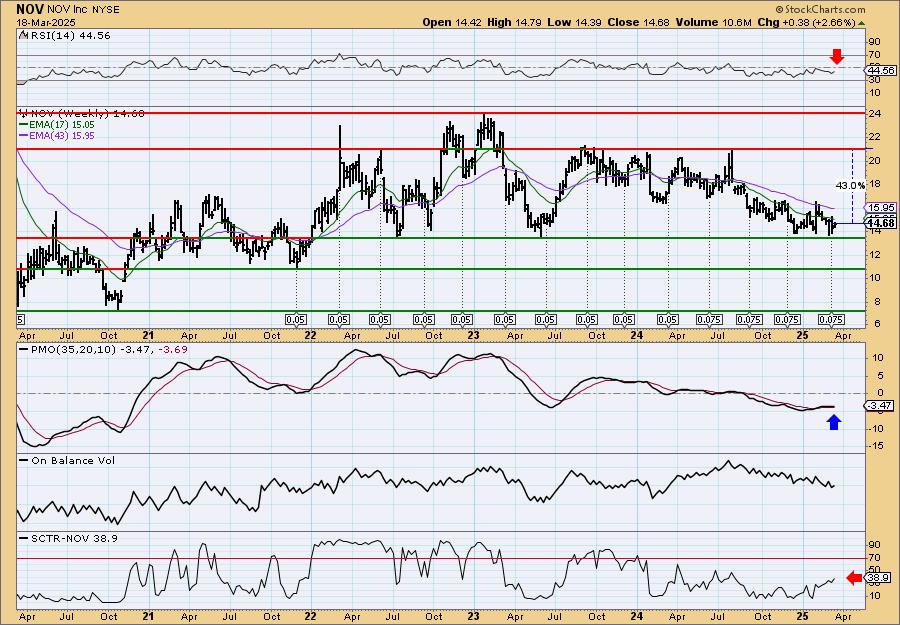900x625 pixels.
Task: Click the "Open 14.42" value
Action: (453, 22)
